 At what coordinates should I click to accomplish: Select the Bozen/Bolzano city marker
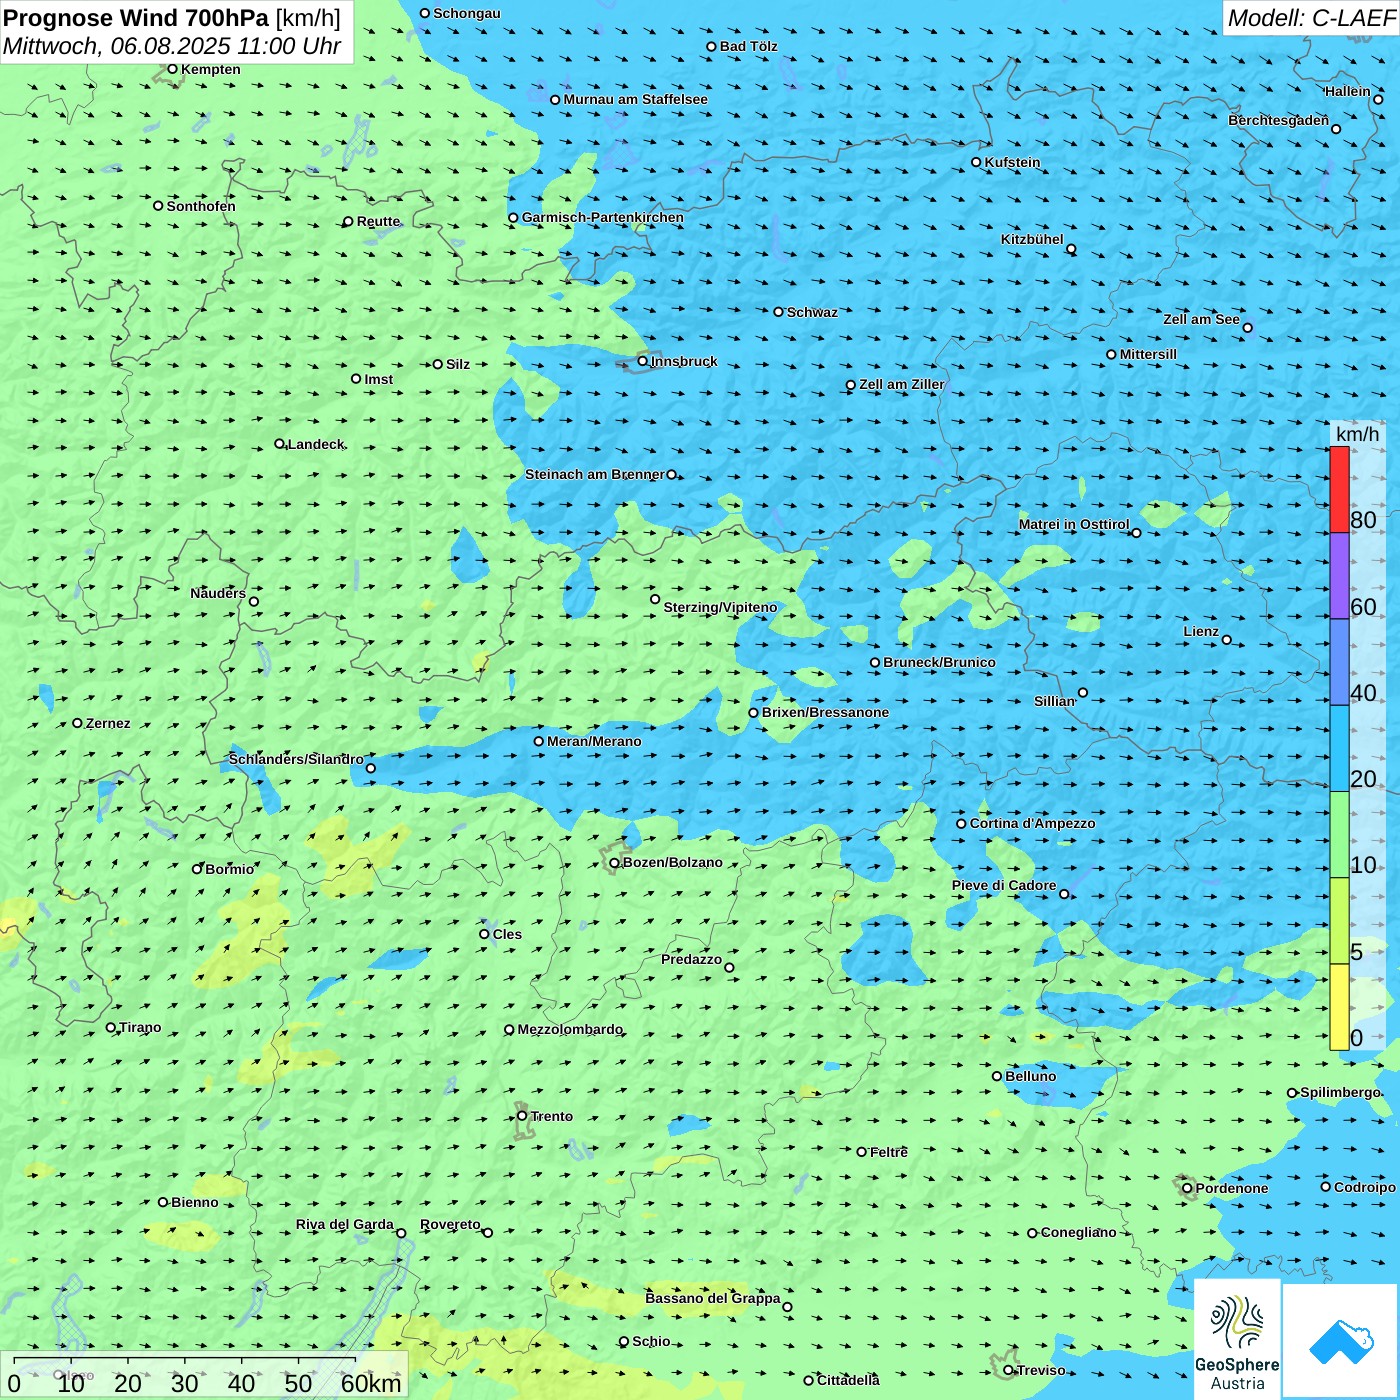pyautogui.click(x=615, y=863)
